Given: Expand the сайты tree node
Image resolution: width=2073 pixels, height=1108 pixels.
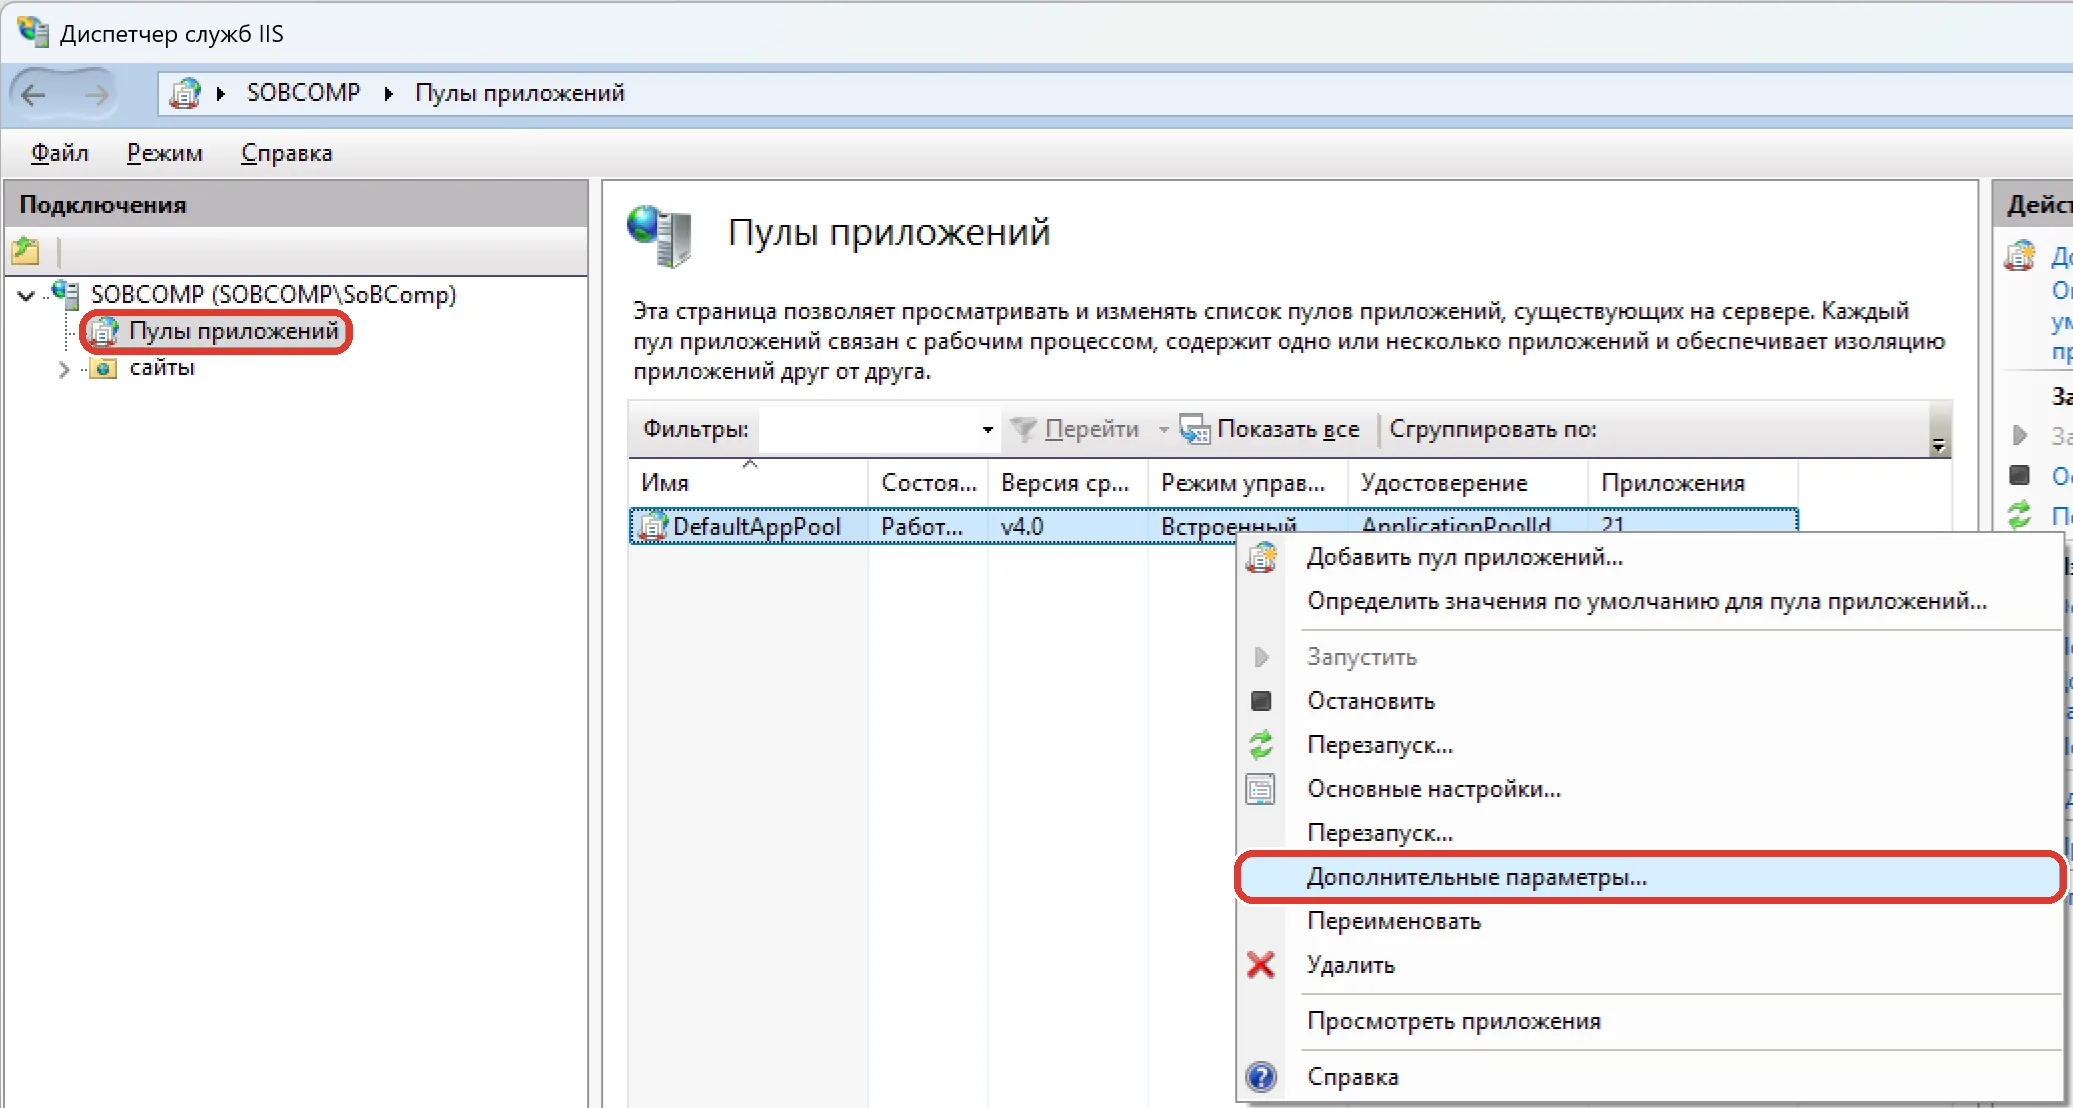Looking at the screenshot, I should [x=64, y=369].
